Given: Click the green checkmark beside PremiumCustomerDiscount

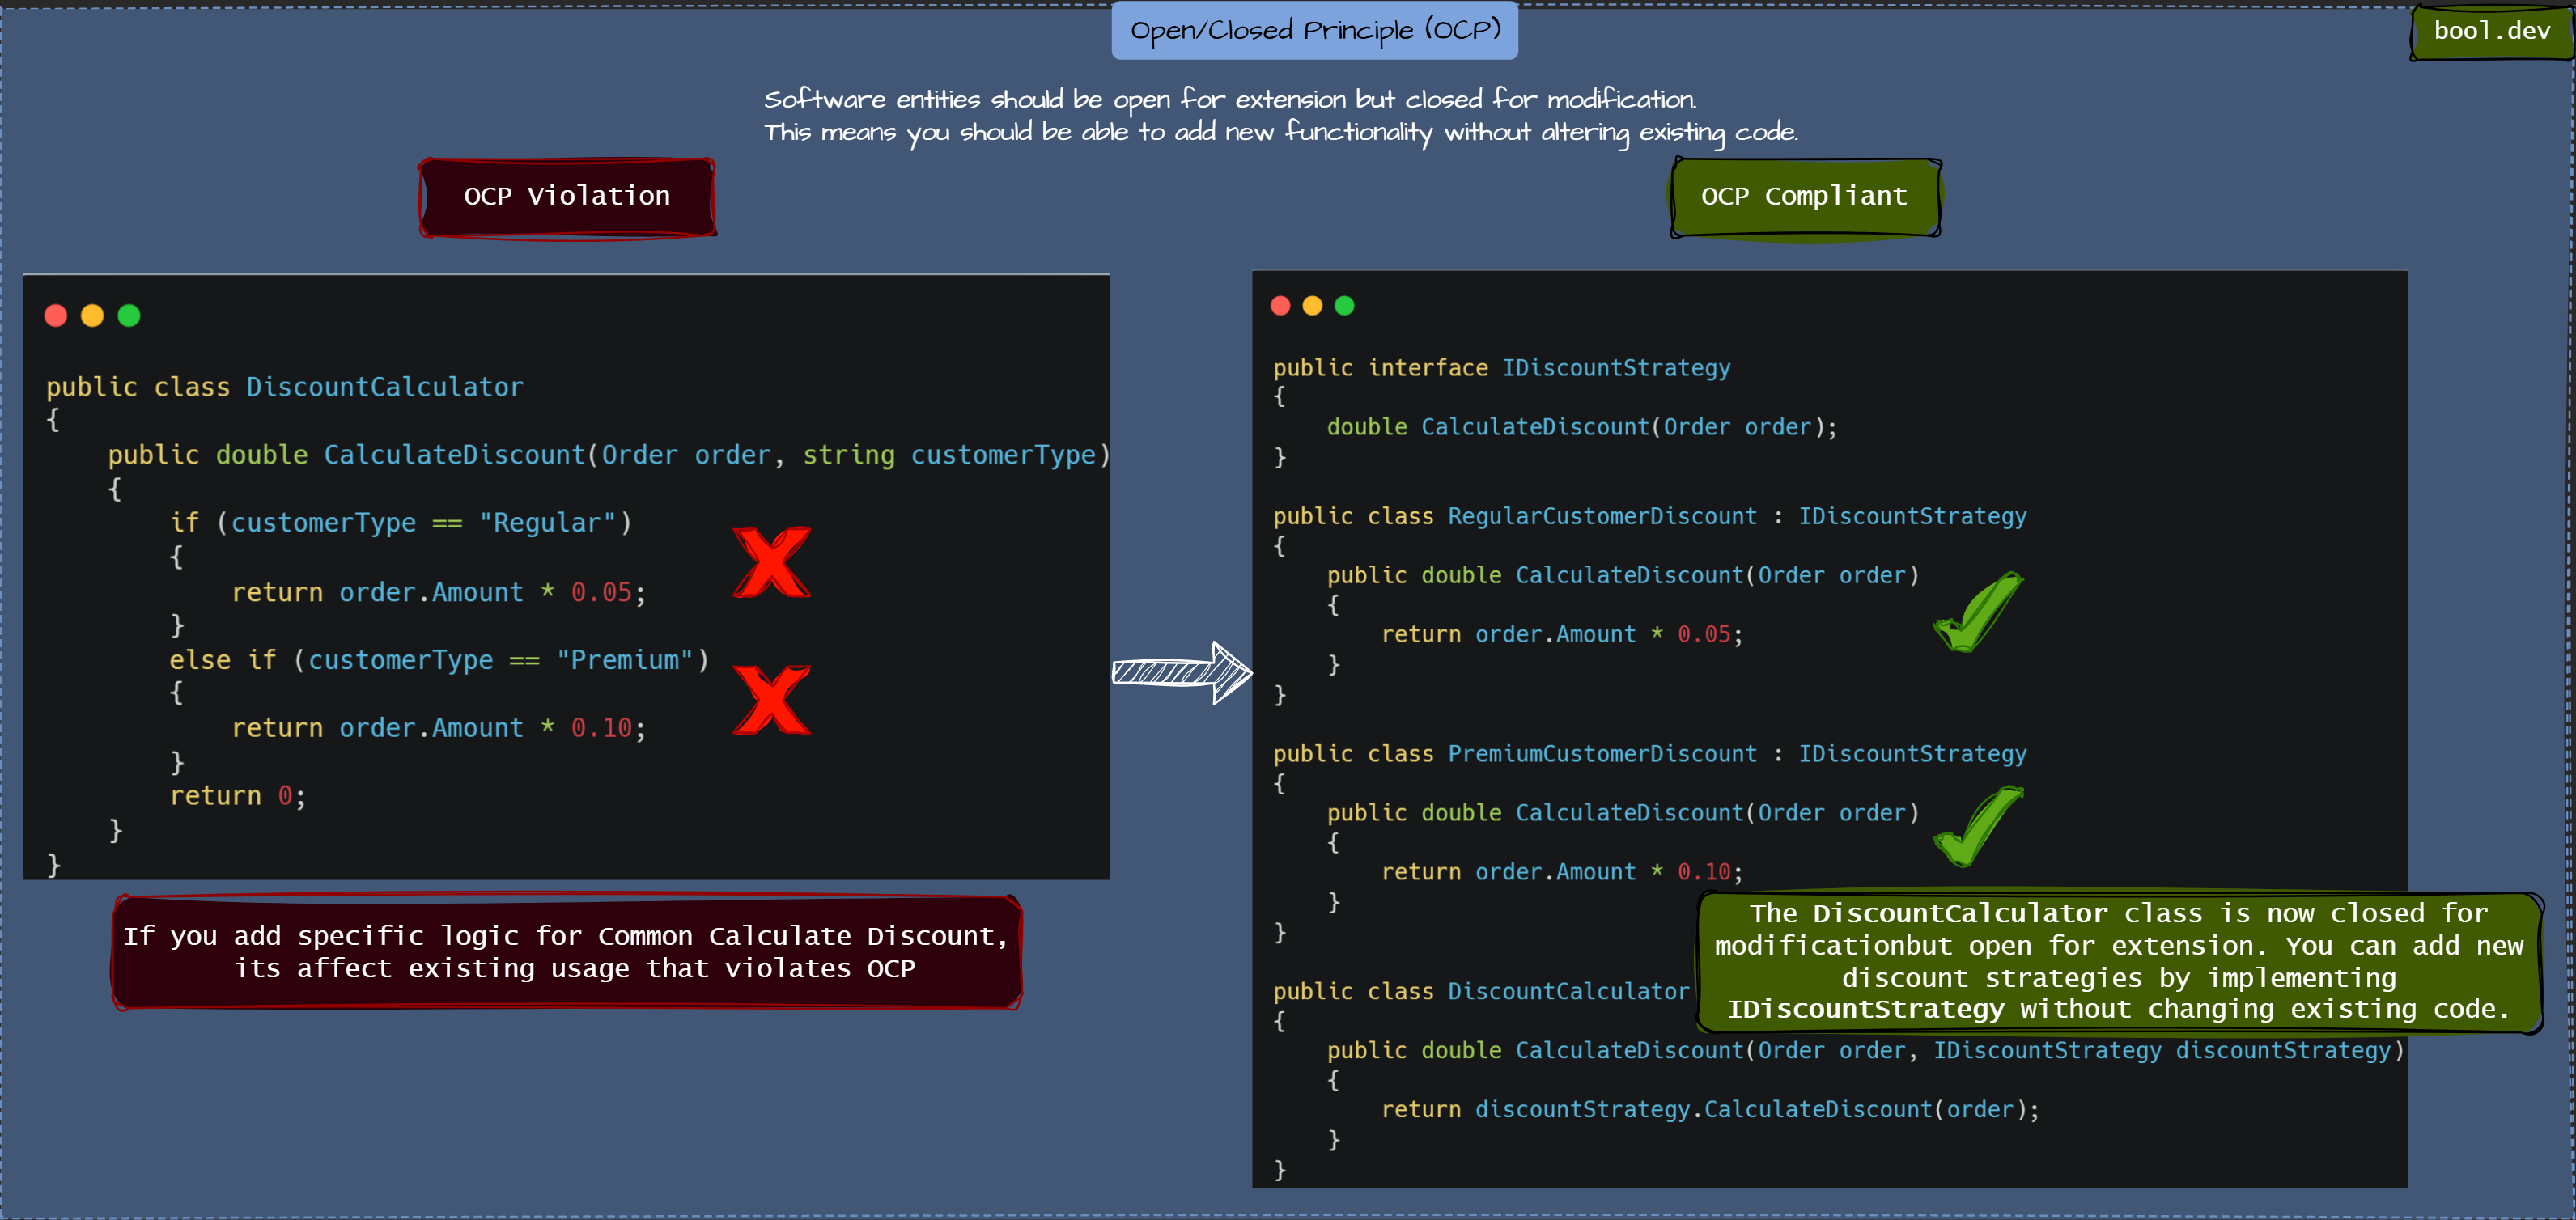Looking at the screenshot, I should coord(1978,826).
